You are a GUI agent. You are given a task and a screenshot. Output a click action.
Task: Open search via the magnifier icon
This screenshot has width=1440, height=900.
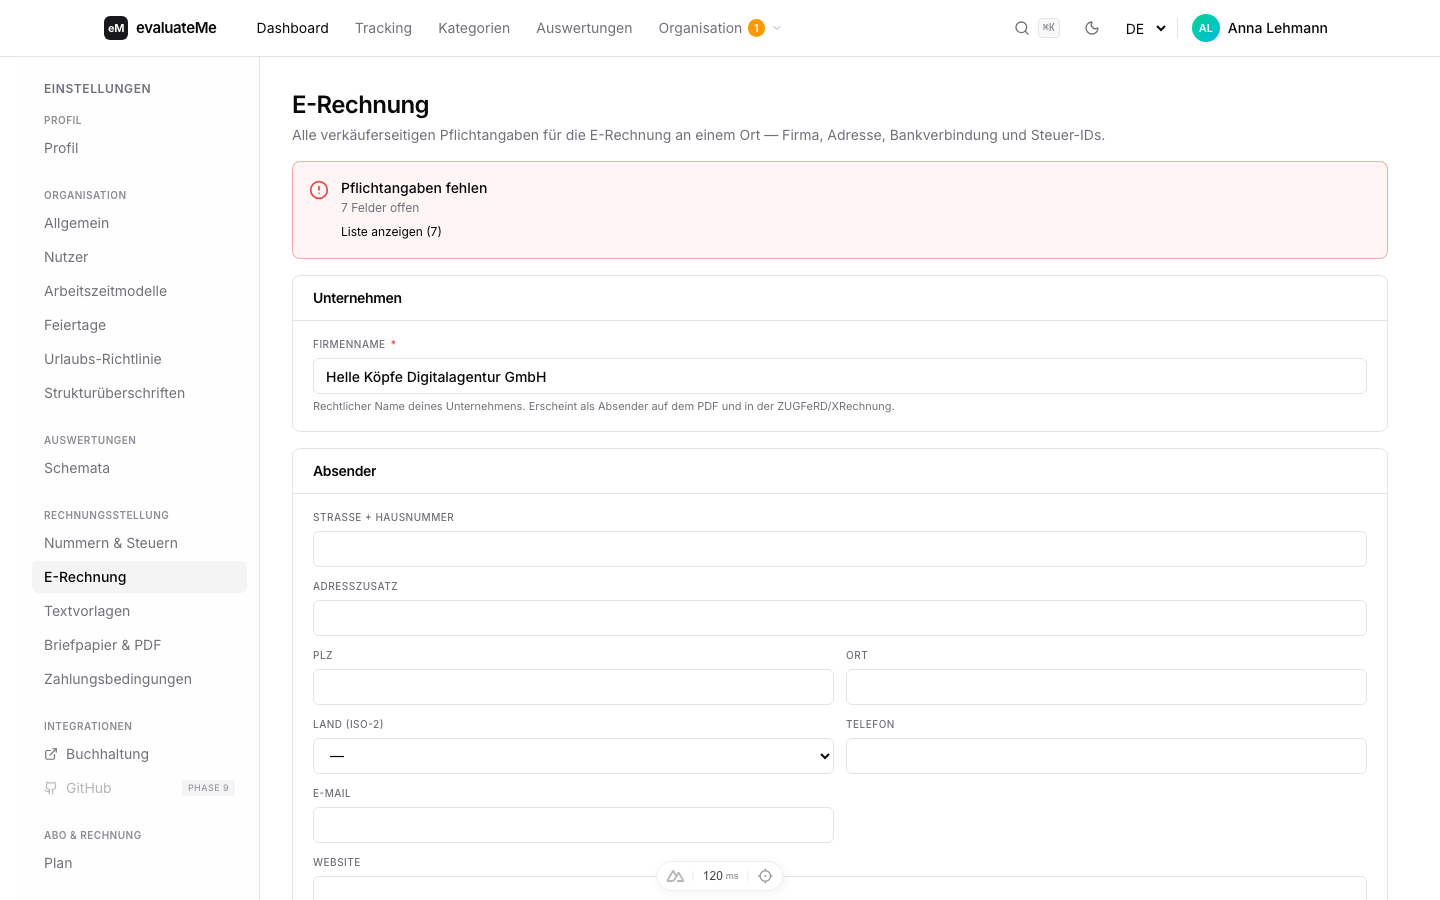1022,28
